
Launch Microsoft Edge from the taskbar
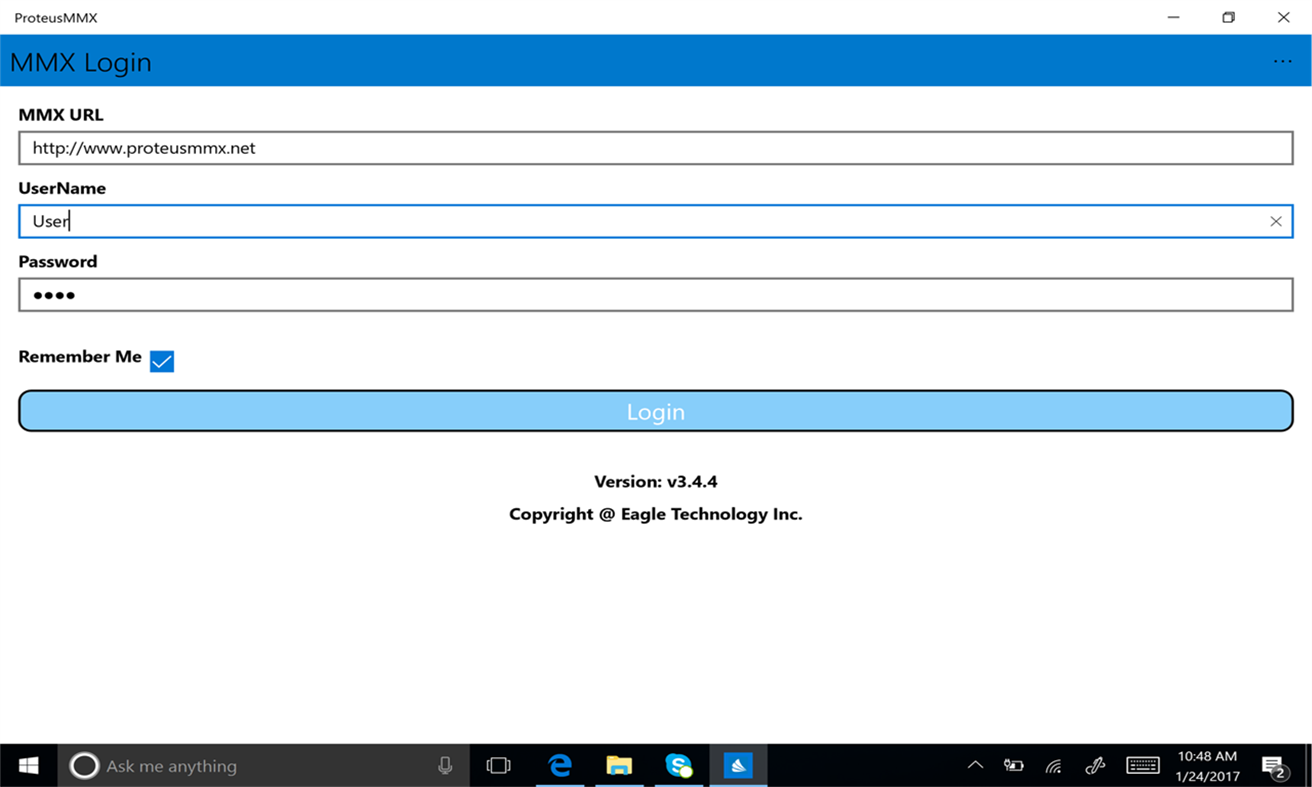point(559,765)
